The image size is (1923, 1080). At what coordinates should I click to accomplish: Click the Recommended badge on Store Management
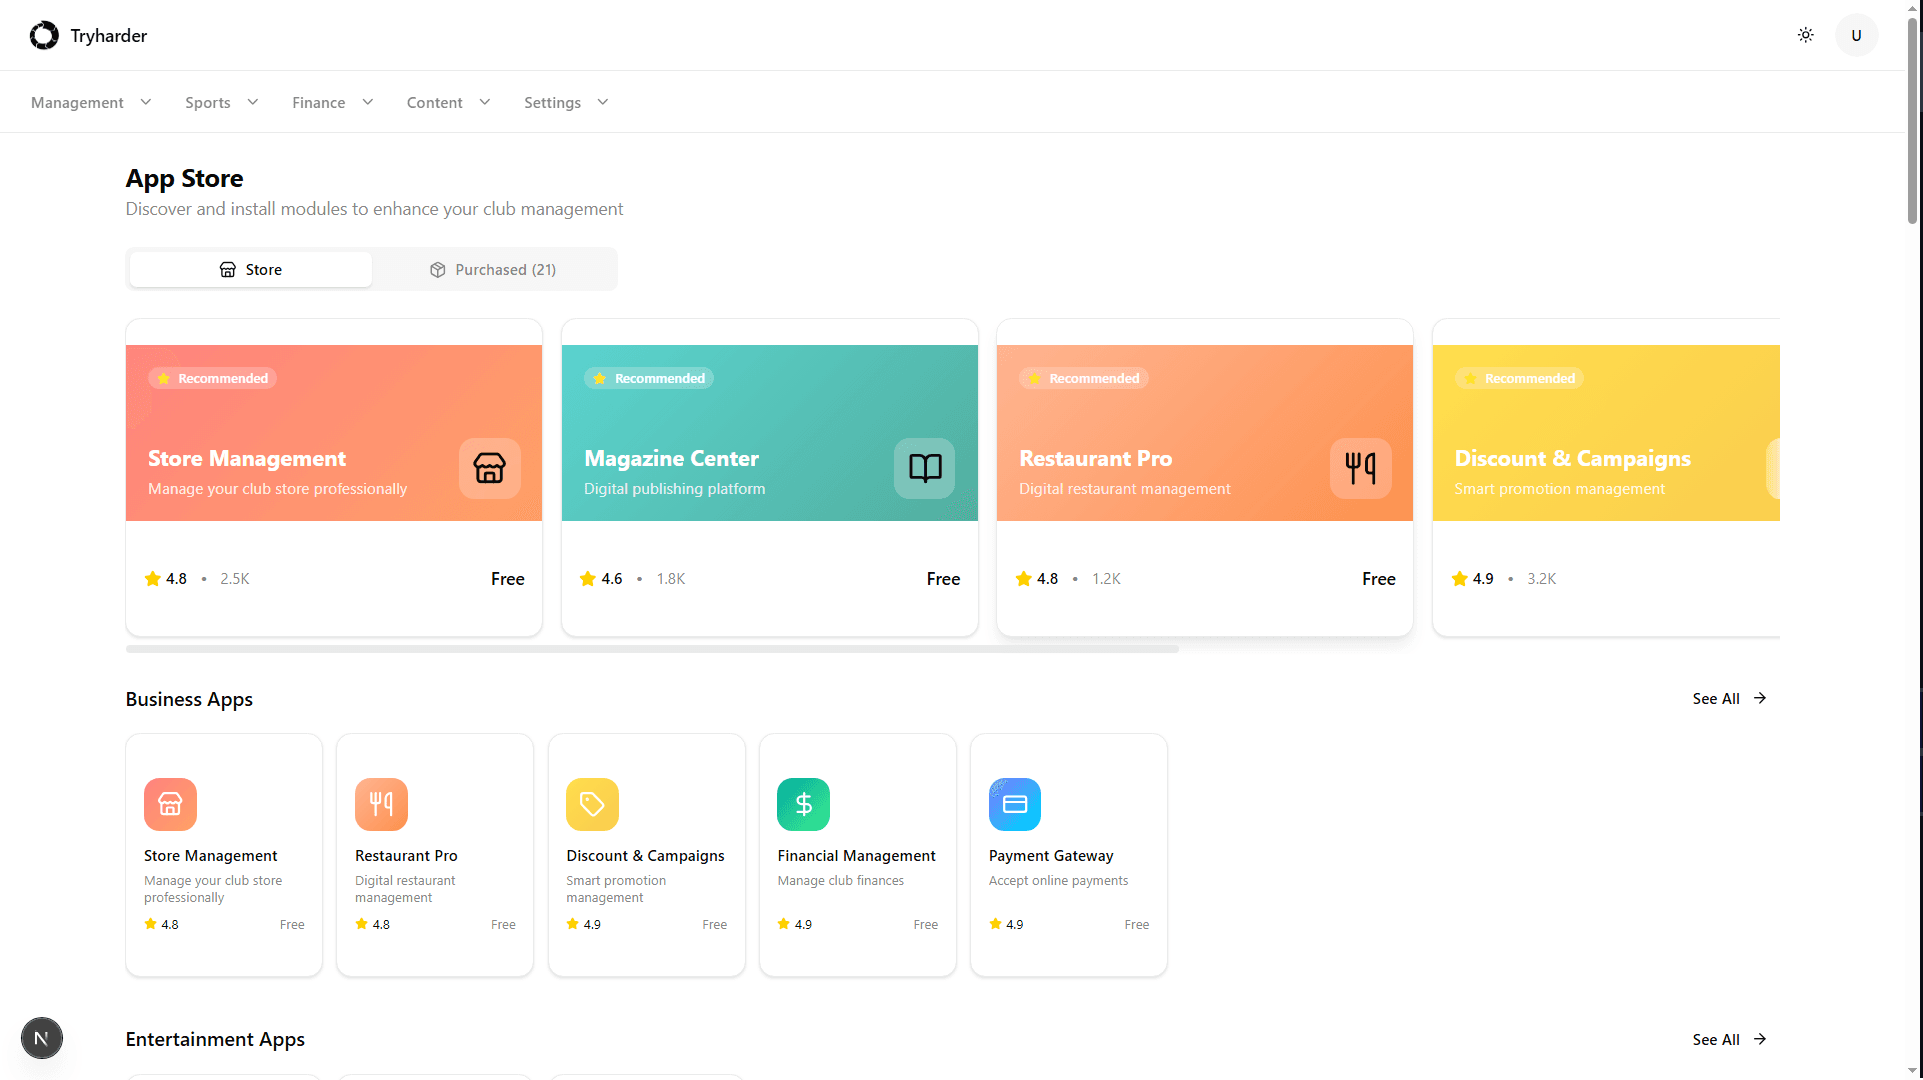(211, 378)
